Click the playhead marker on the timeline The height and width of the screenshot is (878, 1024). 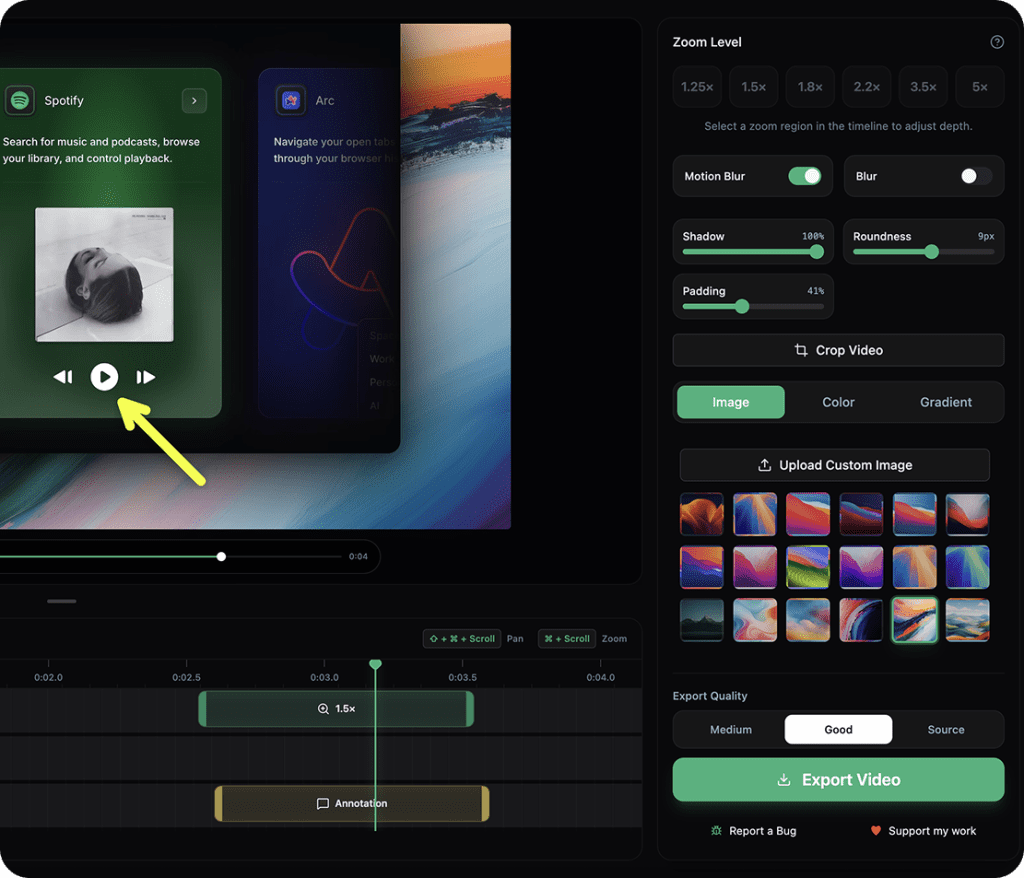[x=375, y=663]
